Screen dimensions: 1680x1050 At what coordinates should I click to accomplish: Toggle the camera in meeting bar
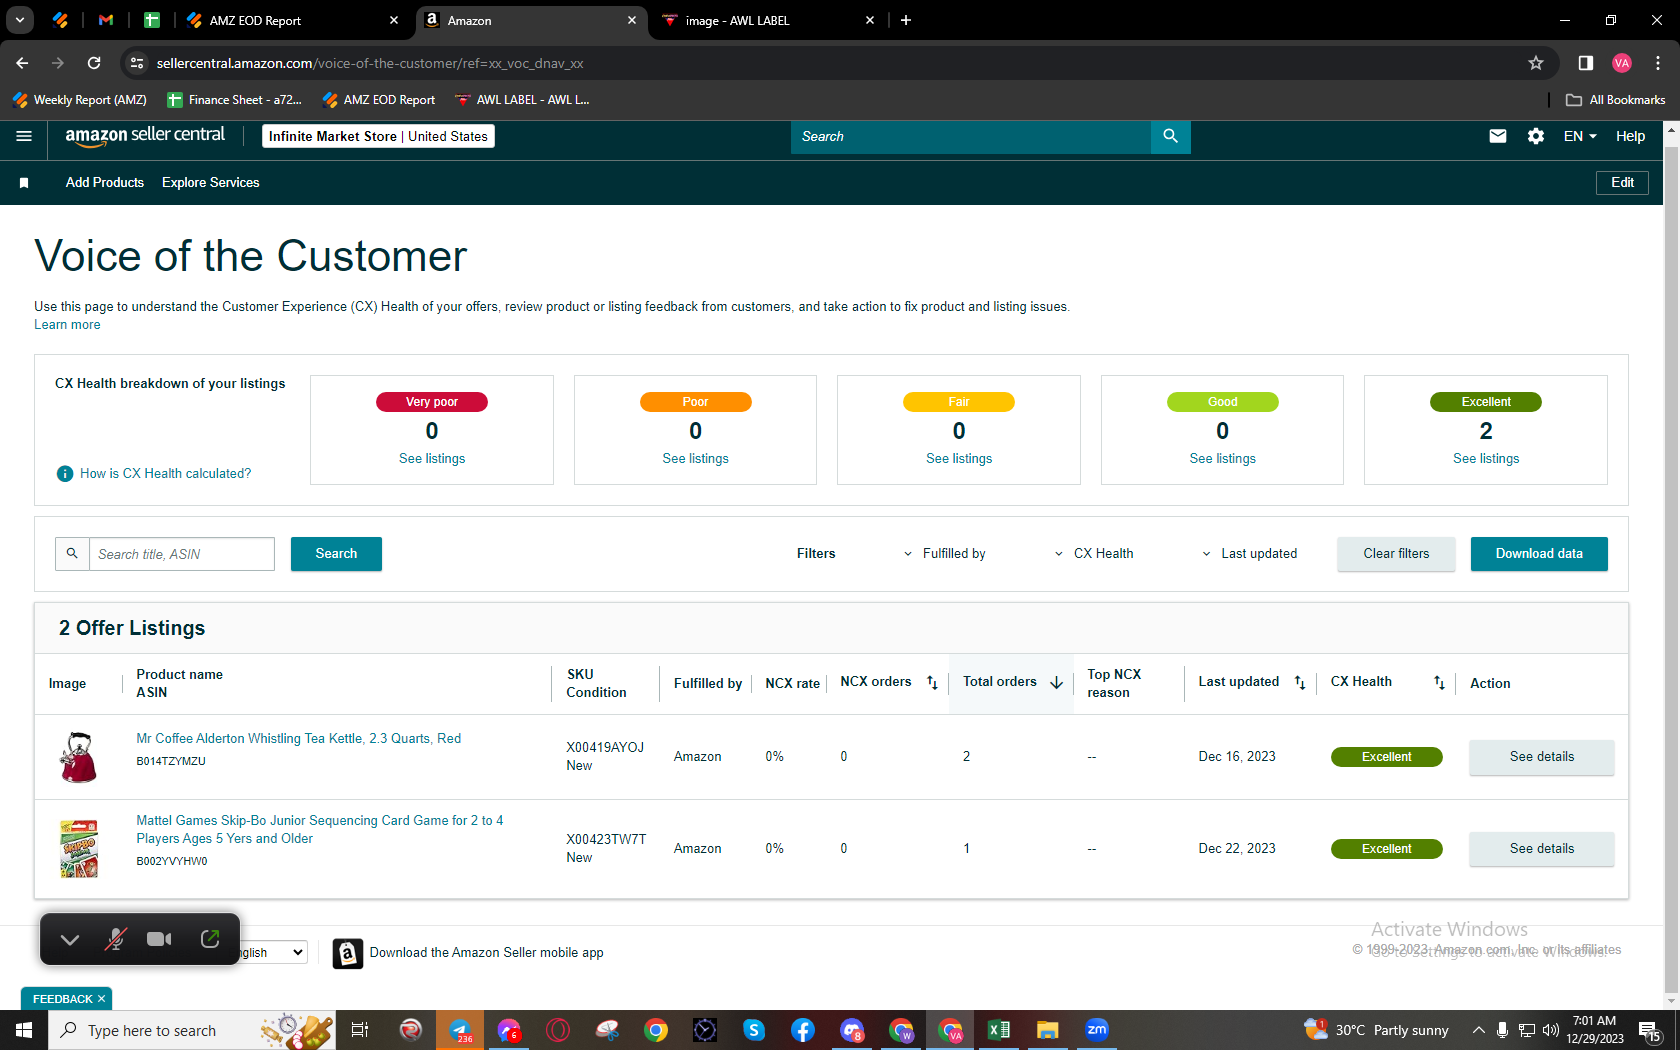[x=160, y=939]
